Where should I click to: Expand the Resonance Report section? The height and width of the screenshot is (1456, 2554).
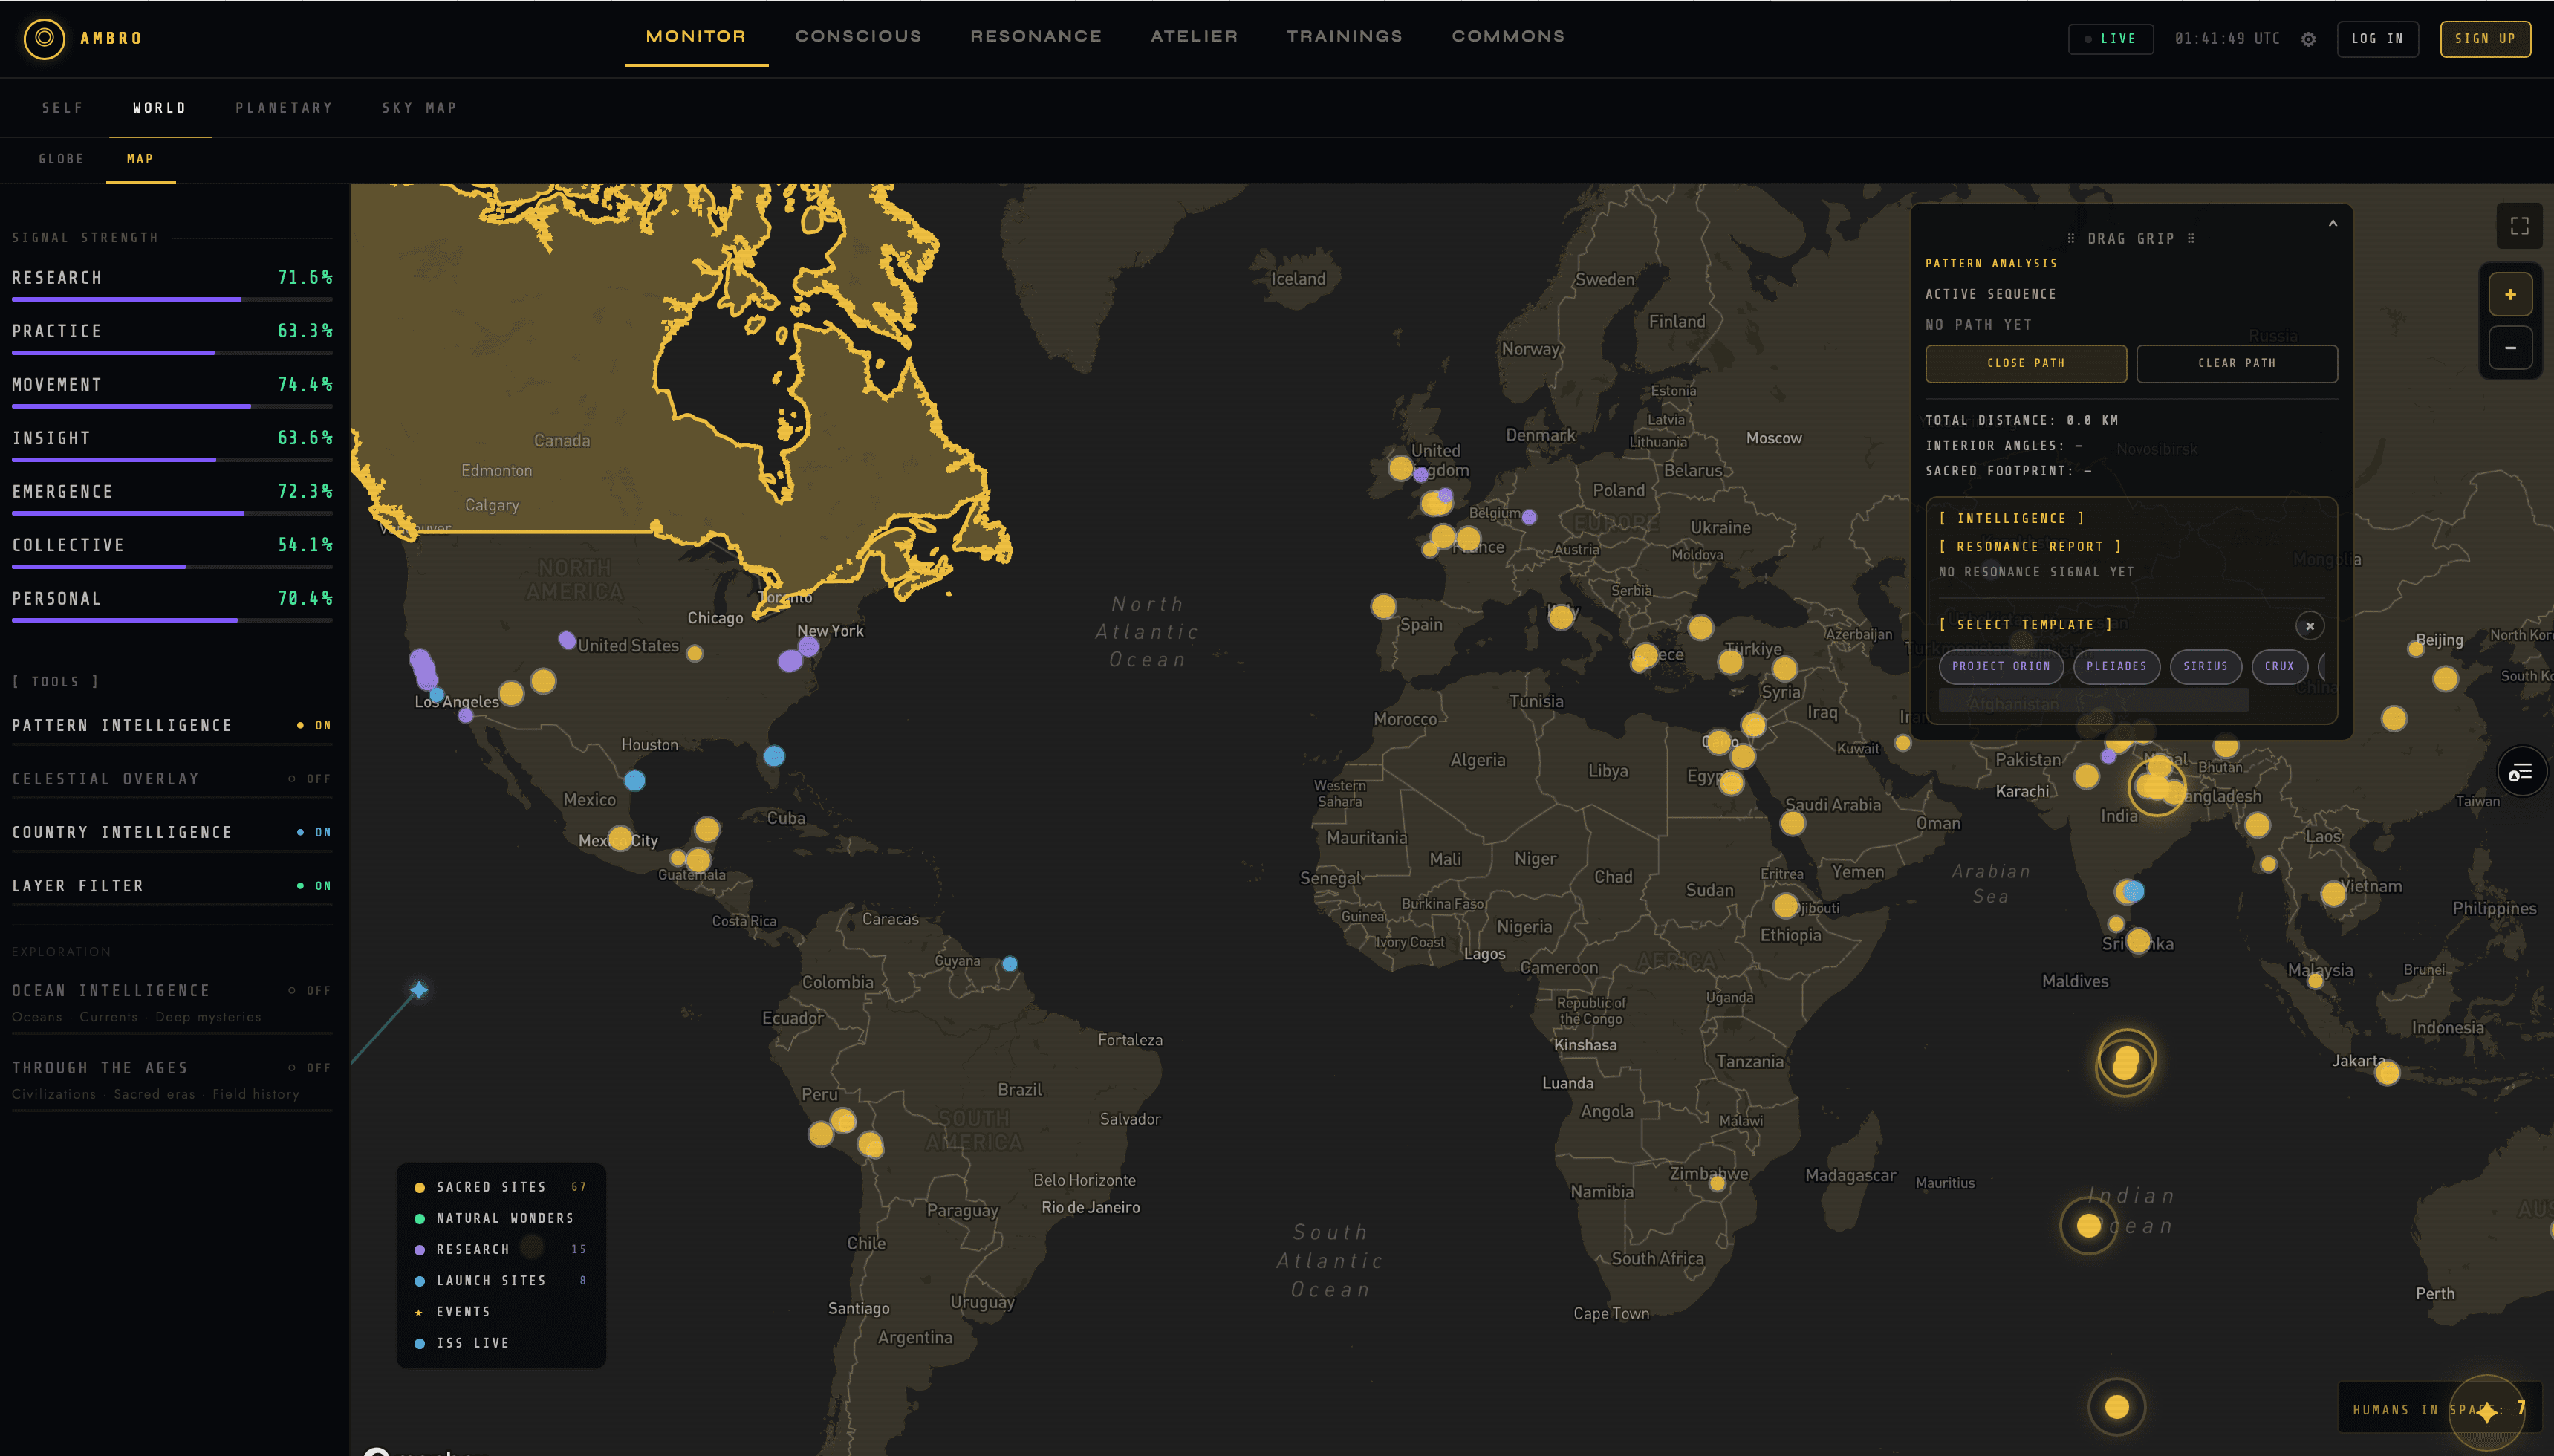tap(2030, 546)
